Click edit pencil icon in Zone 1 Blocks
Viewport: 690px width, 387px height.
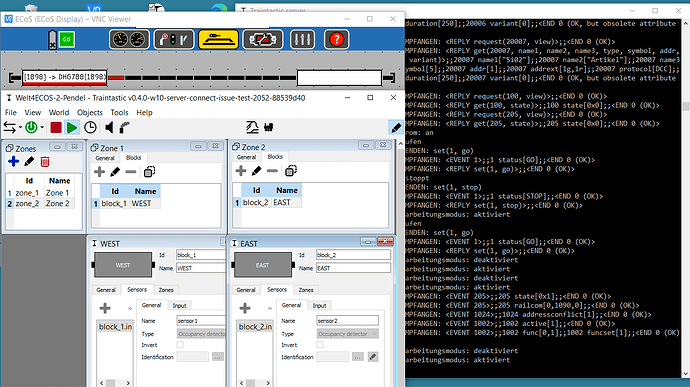115,172
